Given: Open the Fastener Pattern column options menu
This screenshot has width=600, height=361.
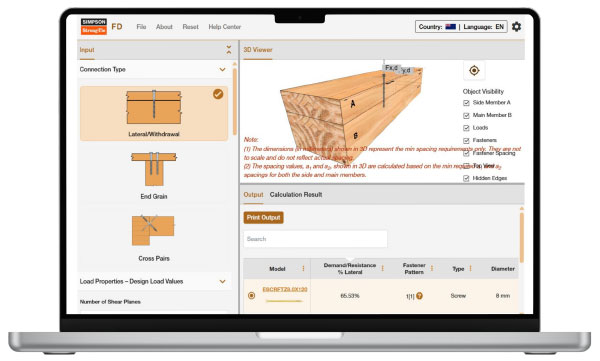Looking at the screenshot, I should coord(432,268).
